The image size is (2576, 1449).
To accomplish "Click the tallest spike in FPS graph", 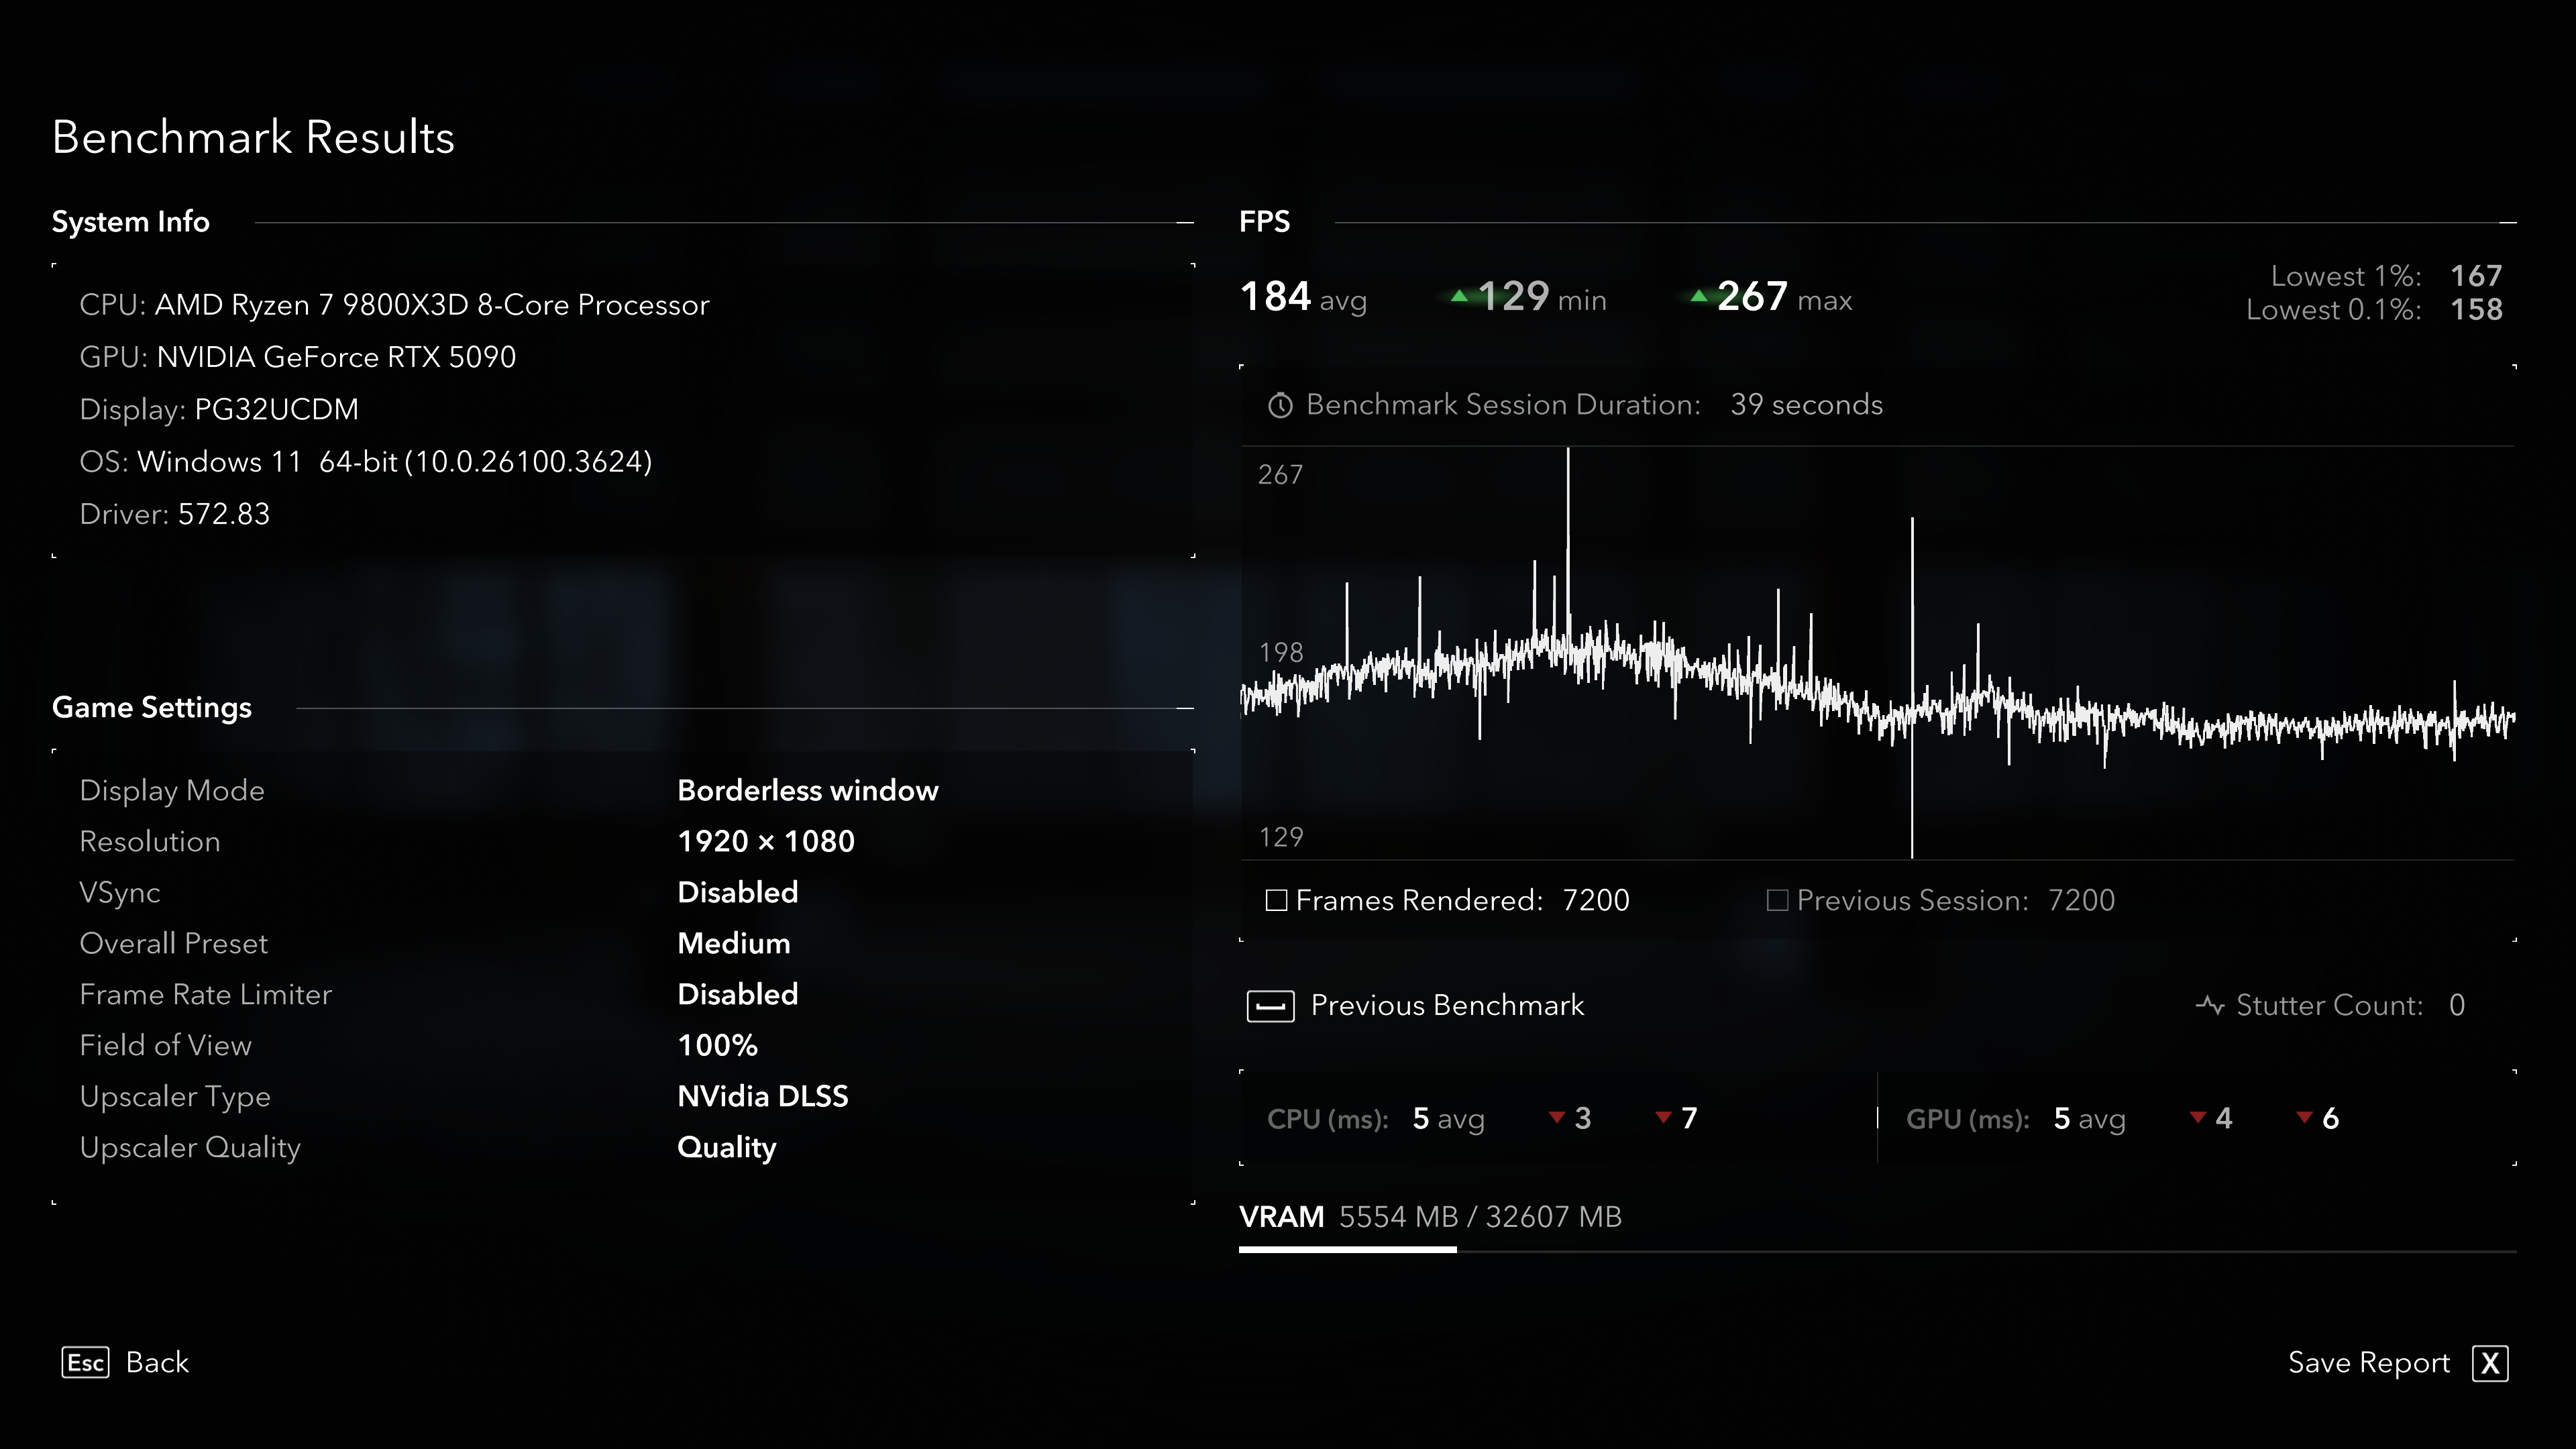I will (1568, 520).
